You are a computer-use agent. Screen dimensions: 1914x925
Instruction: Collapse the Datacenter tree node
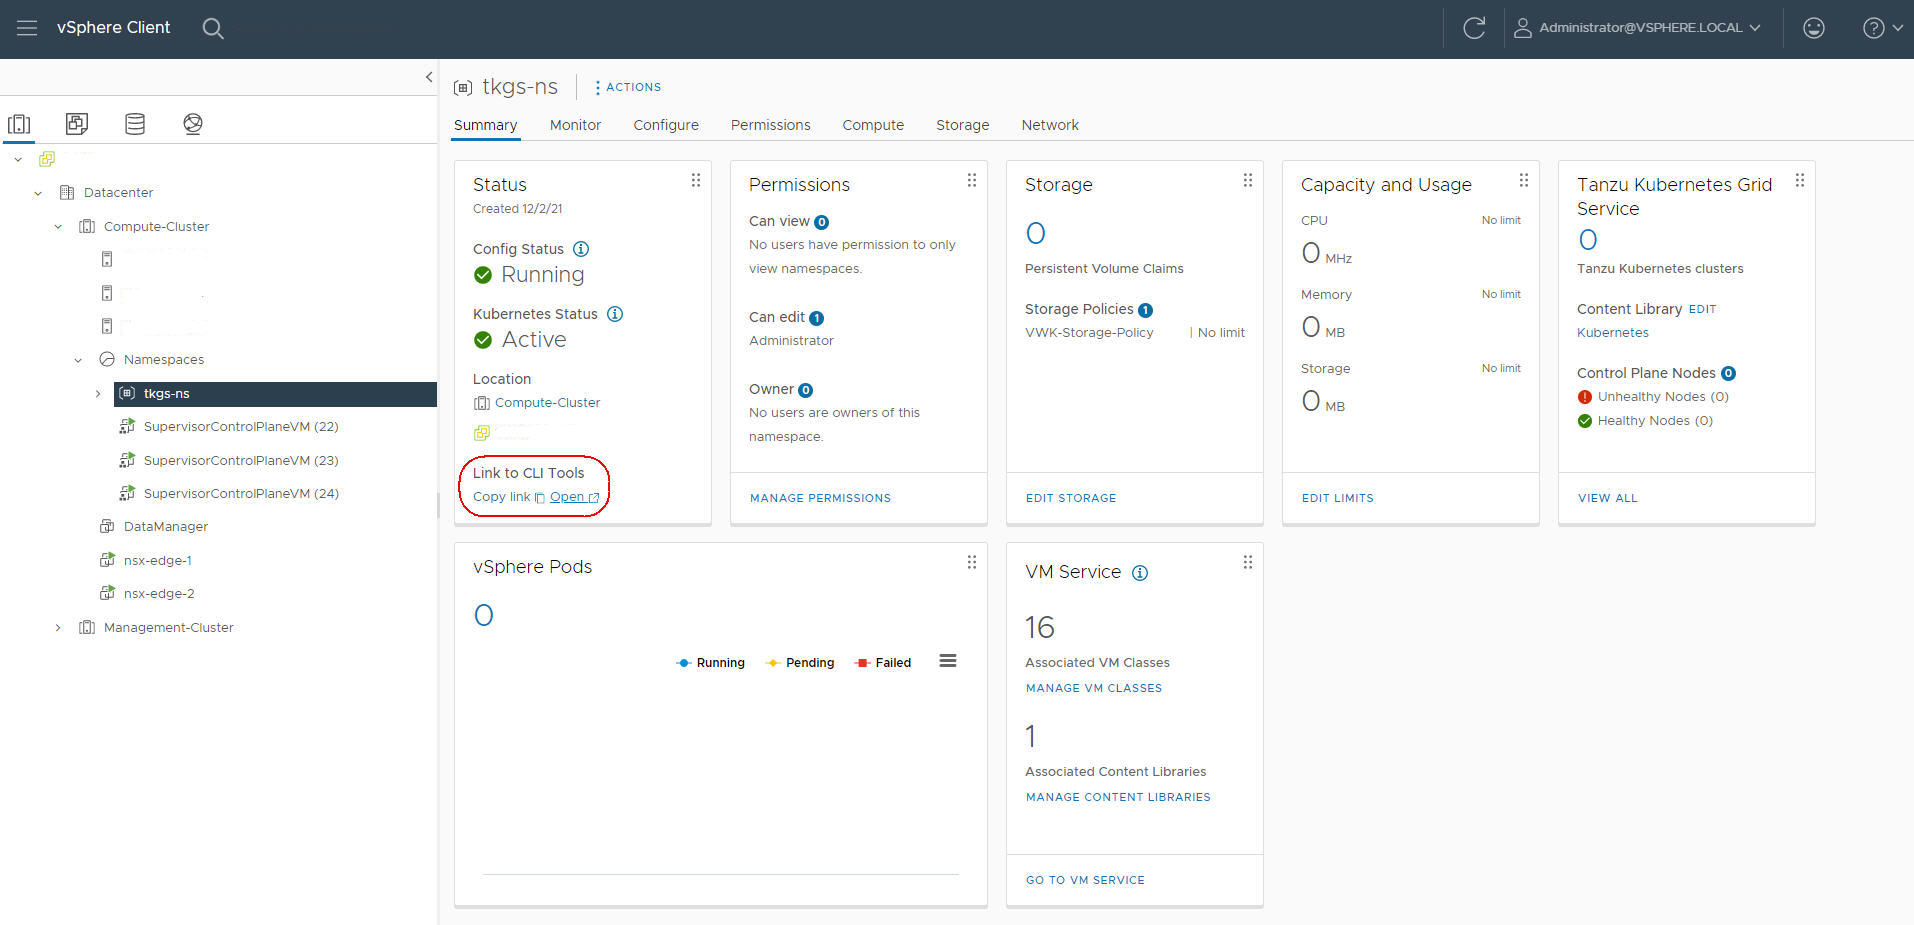pos(38,193)
